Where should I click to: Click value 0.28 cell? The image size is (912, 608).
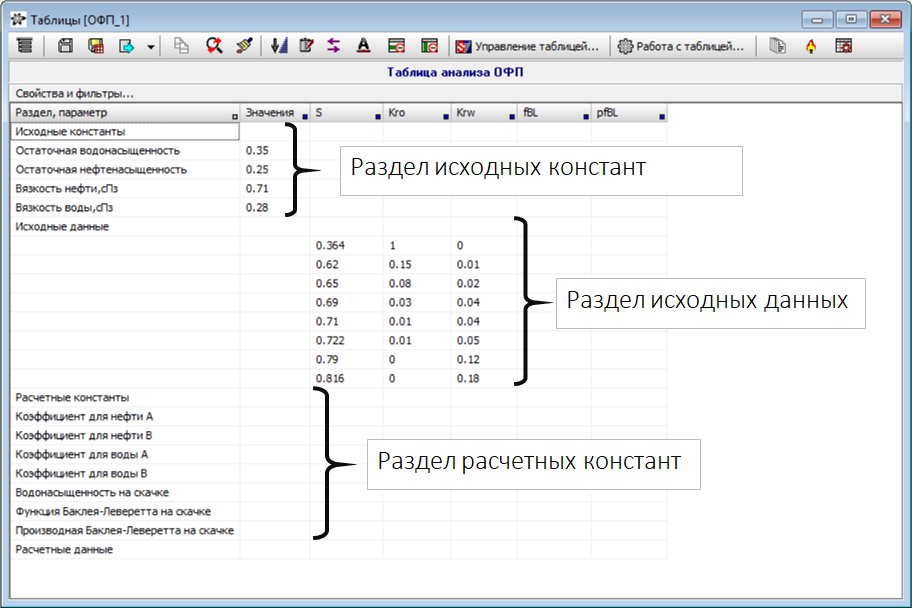pyautogui.click(x=257, y=208)
